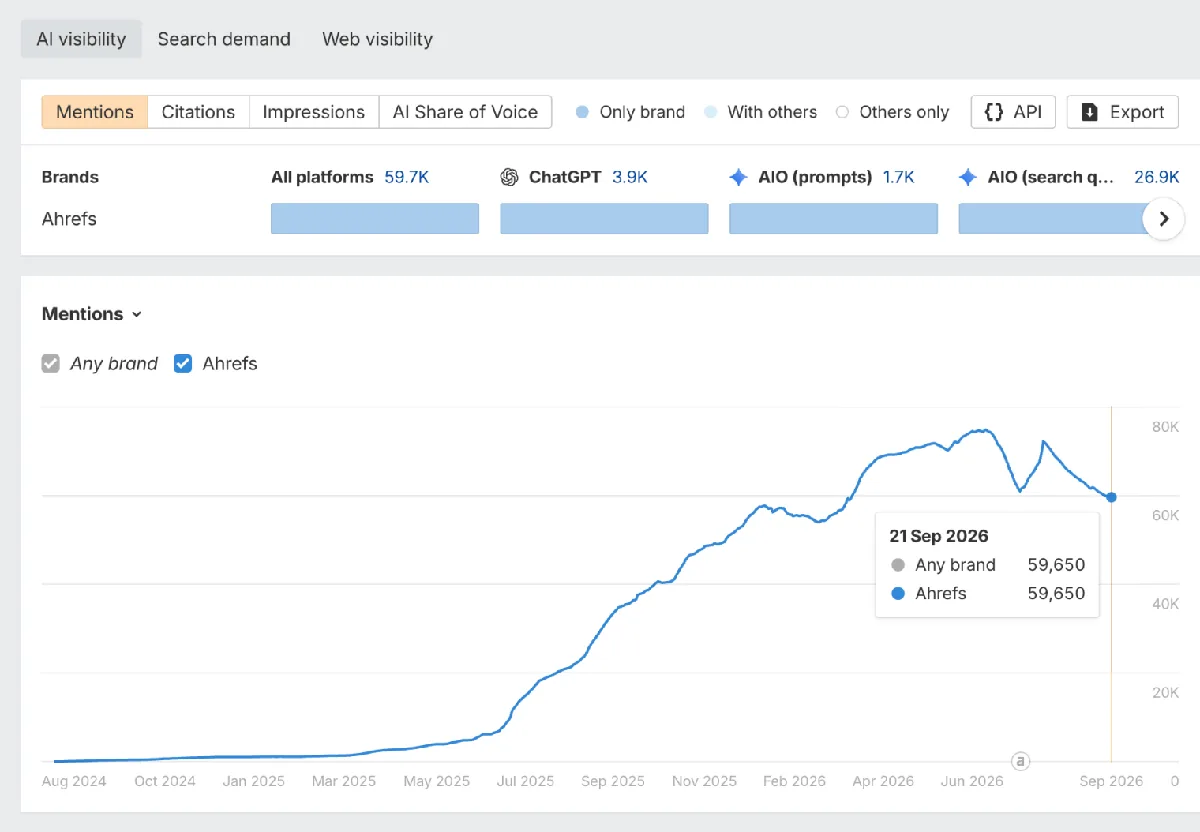Toggle the Any brand checkbox

(x=50, y=364)
